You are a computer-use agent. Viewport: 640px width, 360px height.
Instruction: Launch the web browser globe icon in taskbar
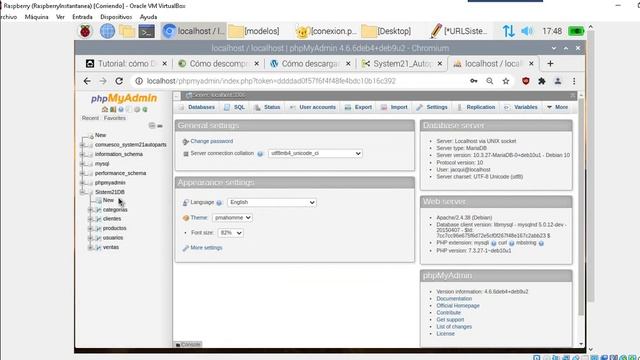point(107,31)
